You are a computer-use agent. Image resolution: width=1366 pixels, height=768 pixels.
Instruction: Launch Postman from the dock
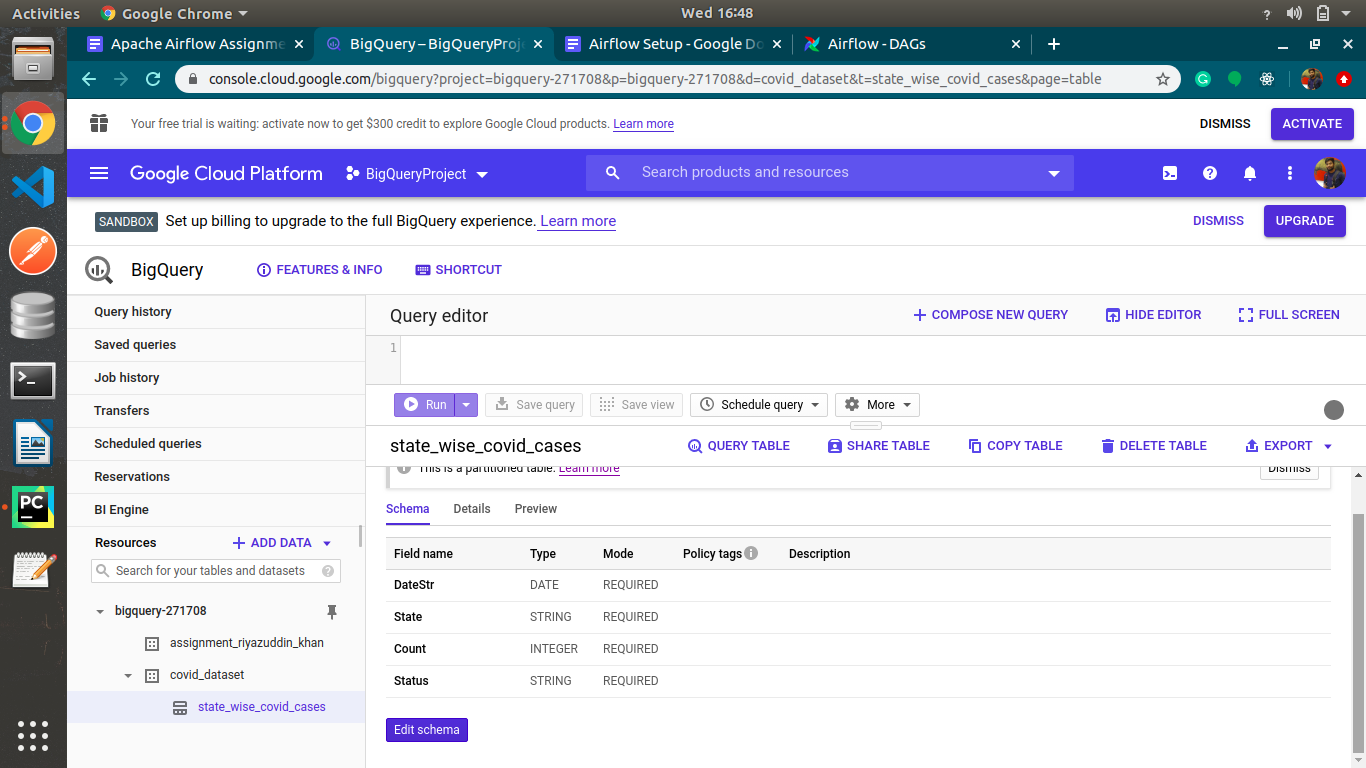[32, 251]
